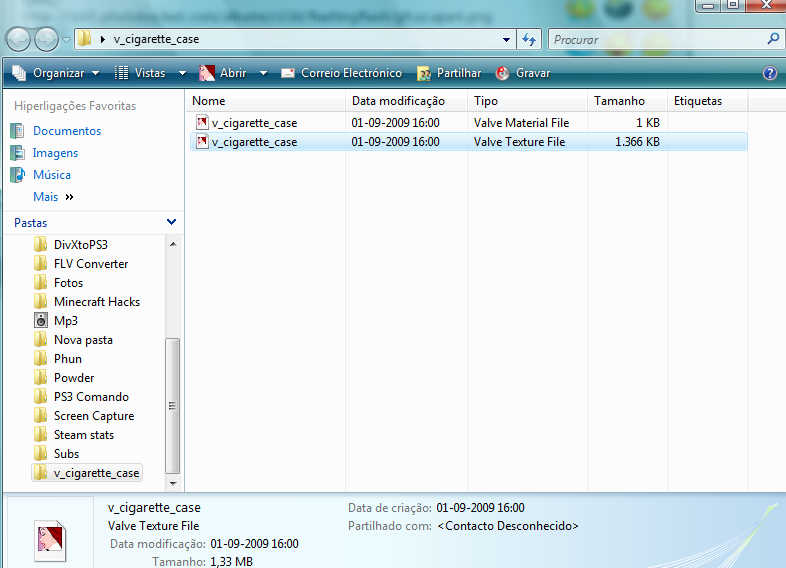
Task: Select the Steam stats folder
Action: [84, 435]
